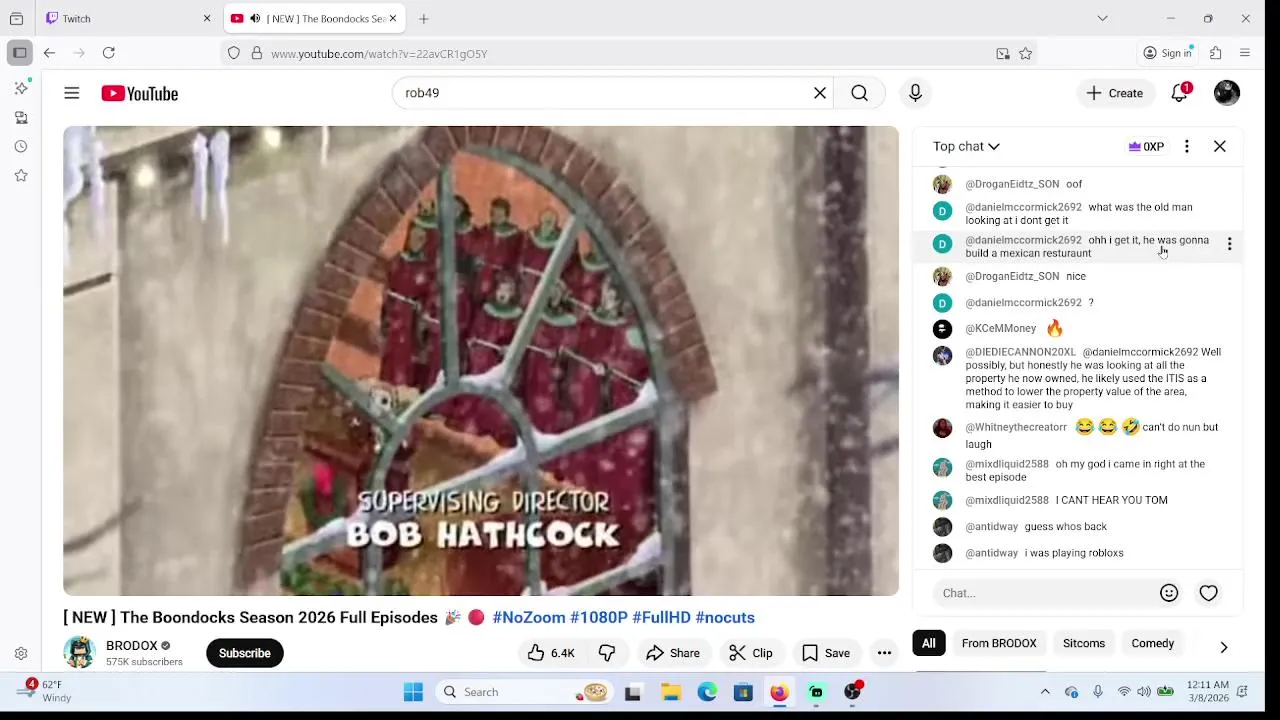Open @DIEDIECANNON20XL chat author name

pyautogui.click(x=1021, y=352)
